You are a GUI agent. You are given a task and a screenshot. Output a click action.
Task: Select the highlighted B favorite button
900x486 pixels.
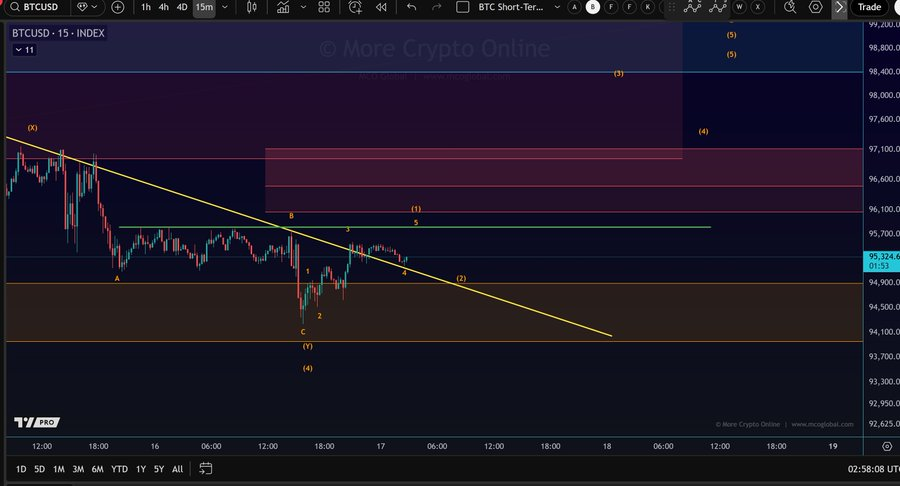(593, 7)
